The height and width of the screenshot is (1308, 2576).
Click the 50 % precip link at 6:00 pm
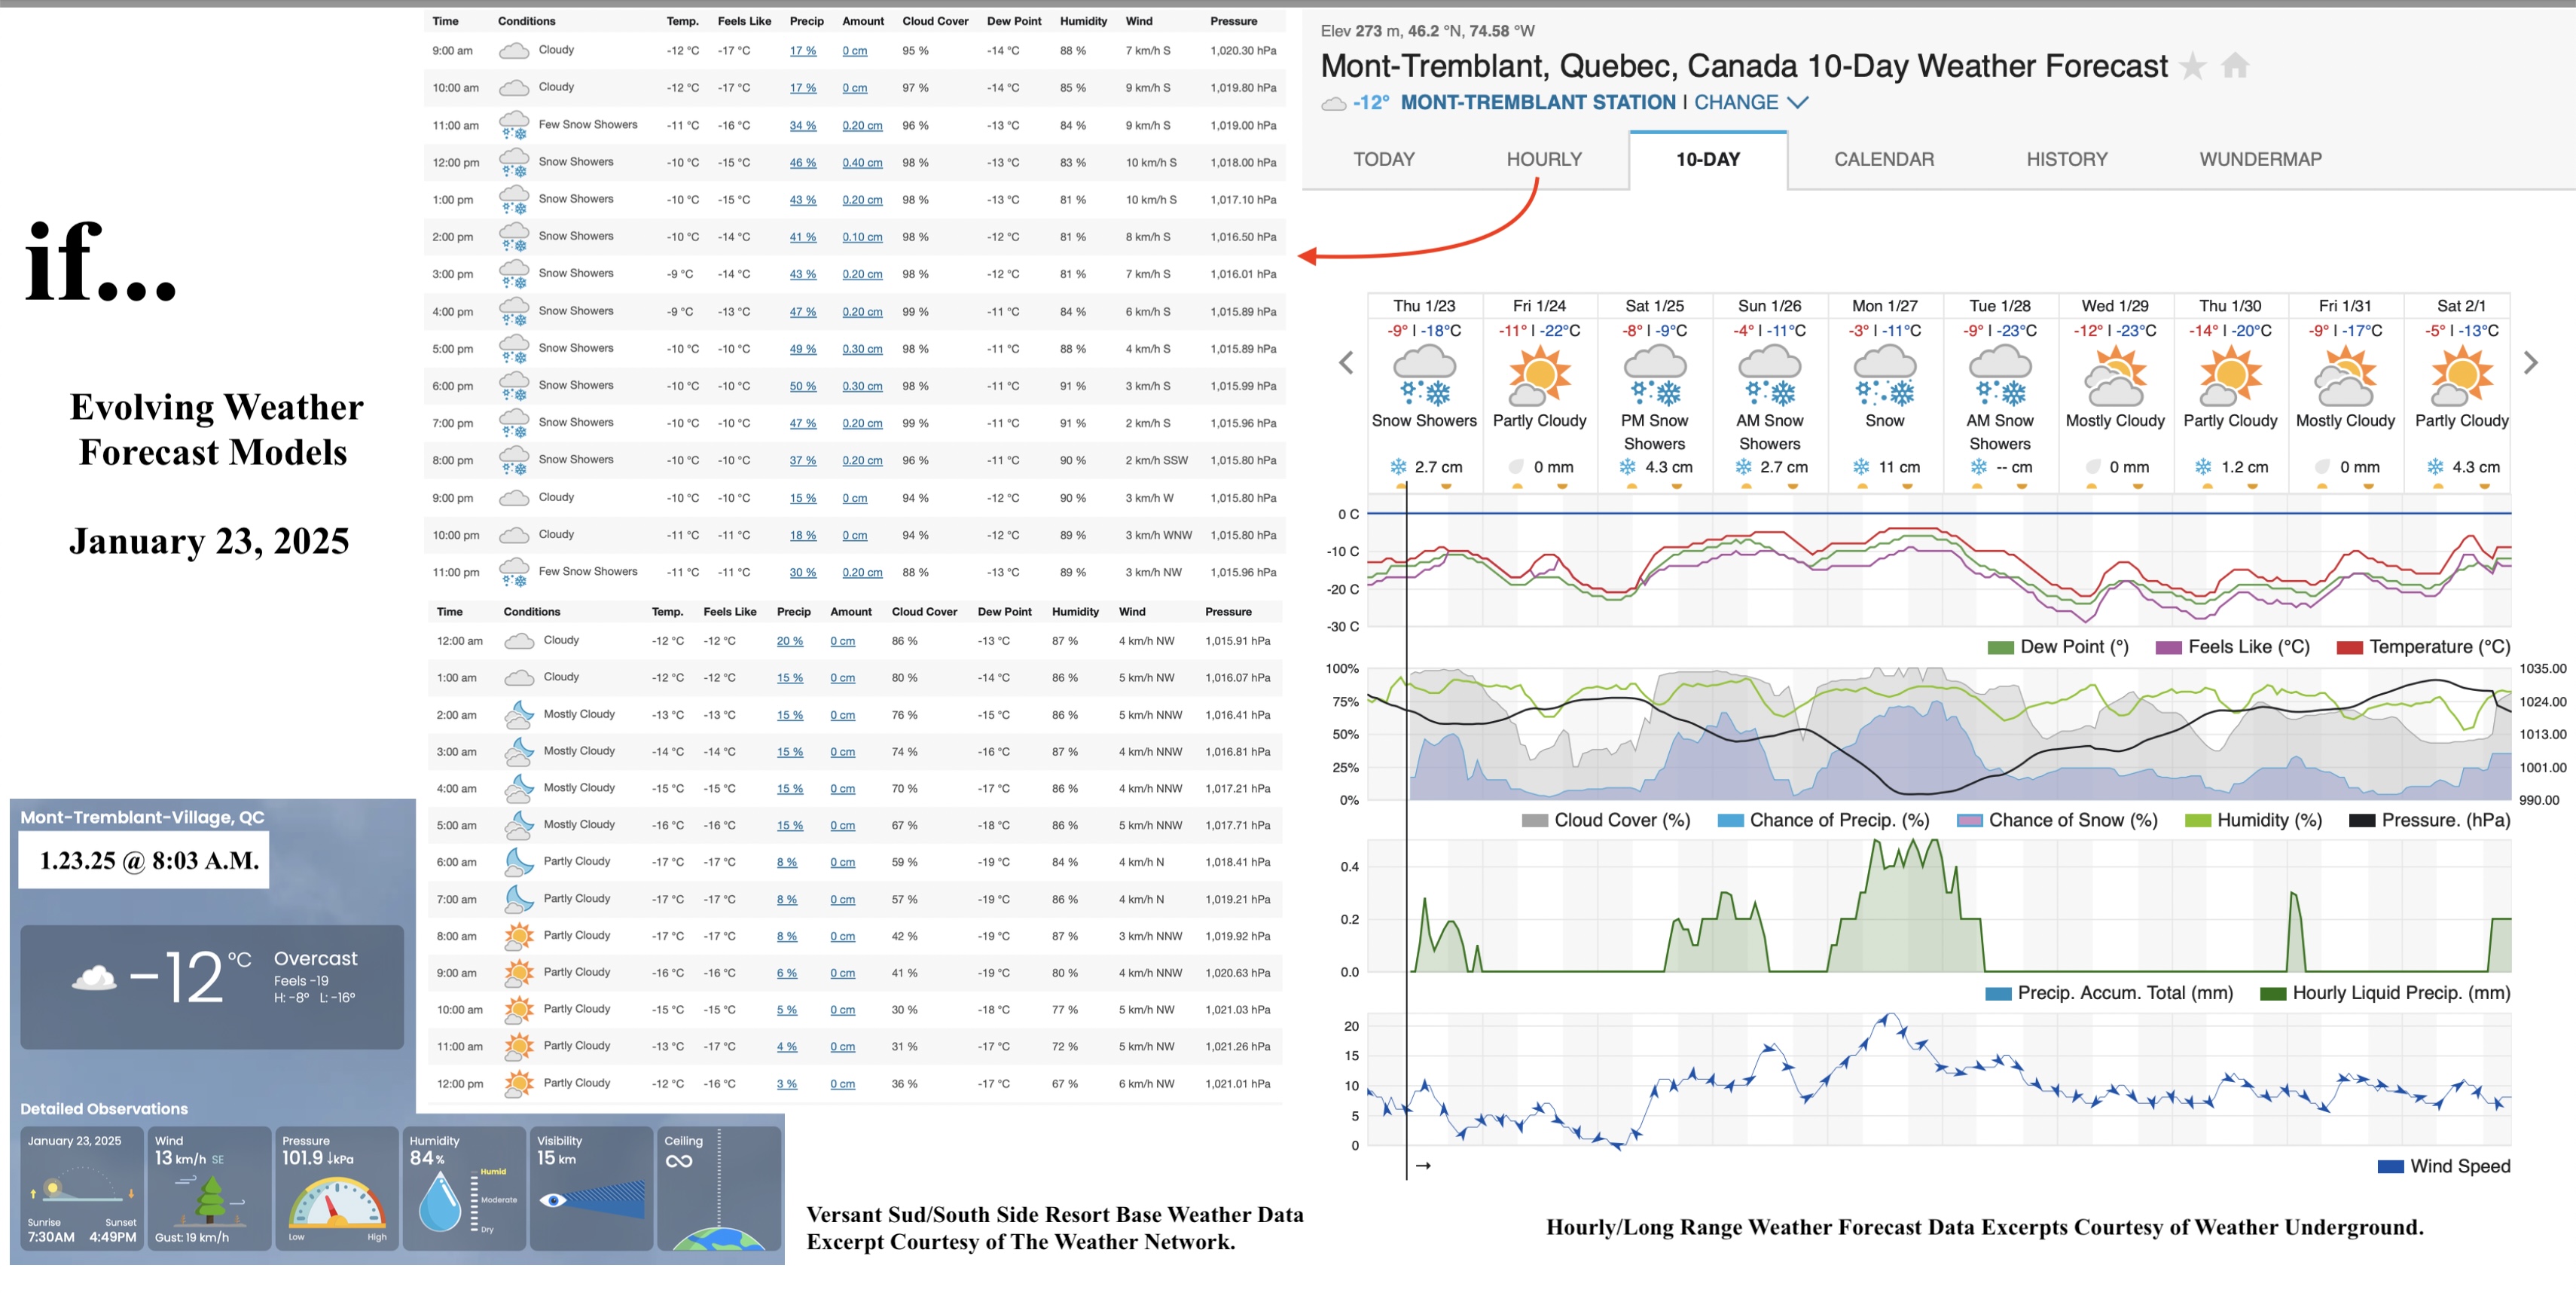pos(803,386)
